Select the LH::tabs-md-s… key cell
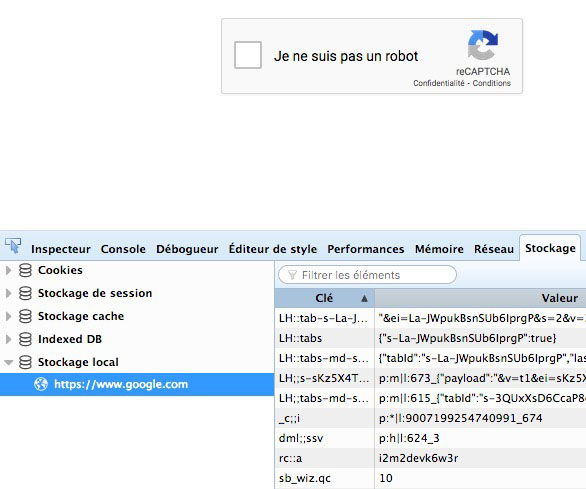The width and height of the screenshot is (586, 489). tap(324, 358)
